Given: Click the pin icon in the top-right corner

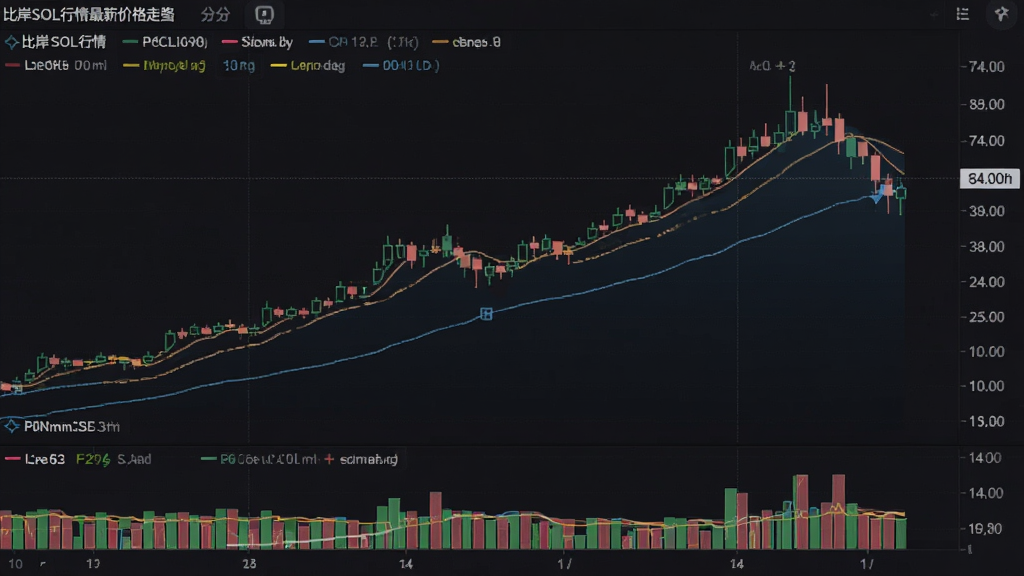Looking at the screenshot, I should 1001,14.
